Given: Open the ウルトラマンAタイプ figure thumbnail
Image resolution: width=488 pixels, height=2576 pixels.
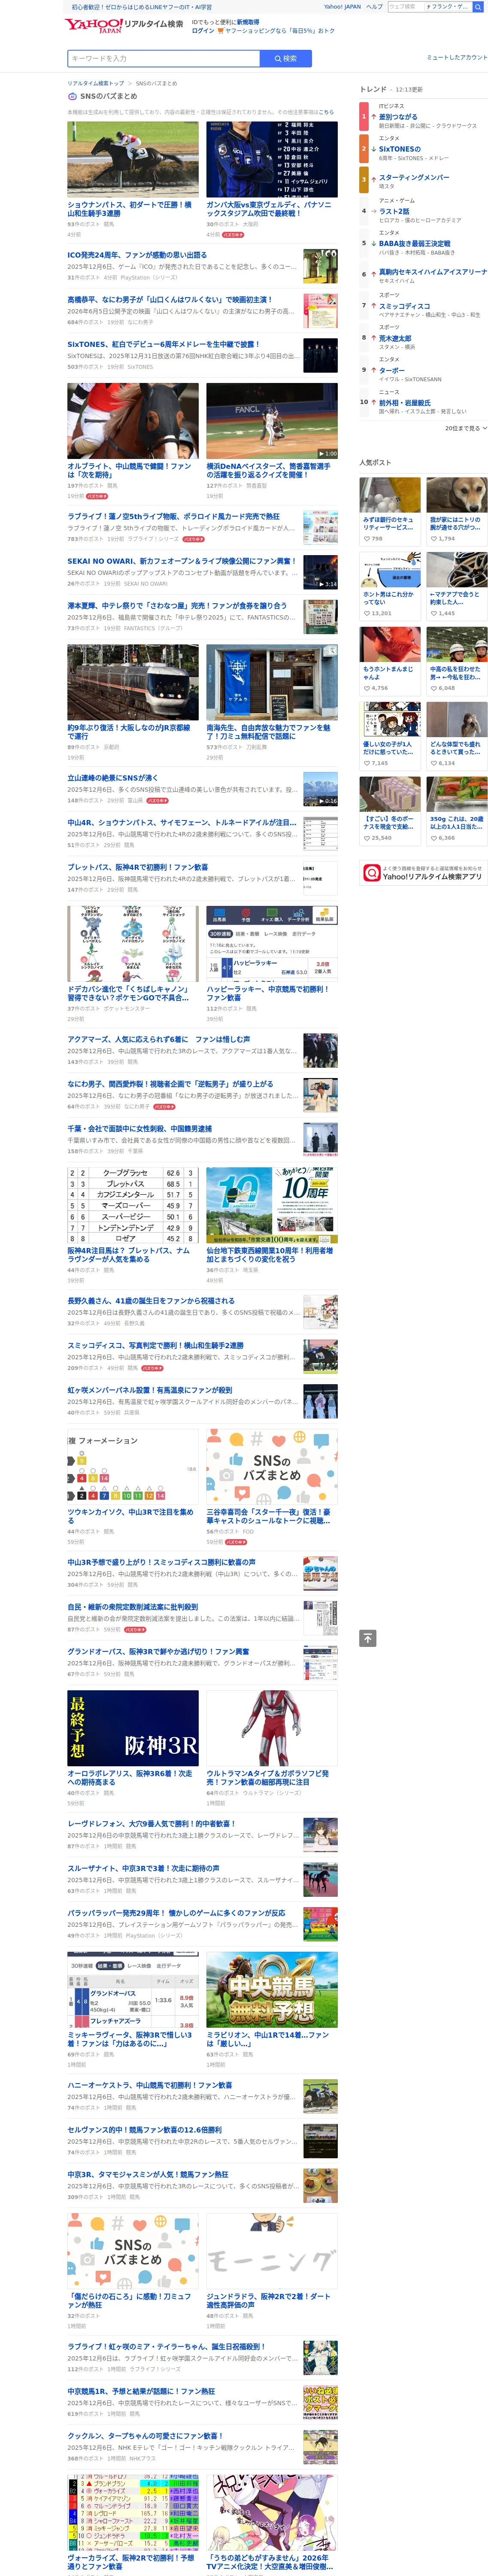Looking at the screenshot, I should 272,1728.
